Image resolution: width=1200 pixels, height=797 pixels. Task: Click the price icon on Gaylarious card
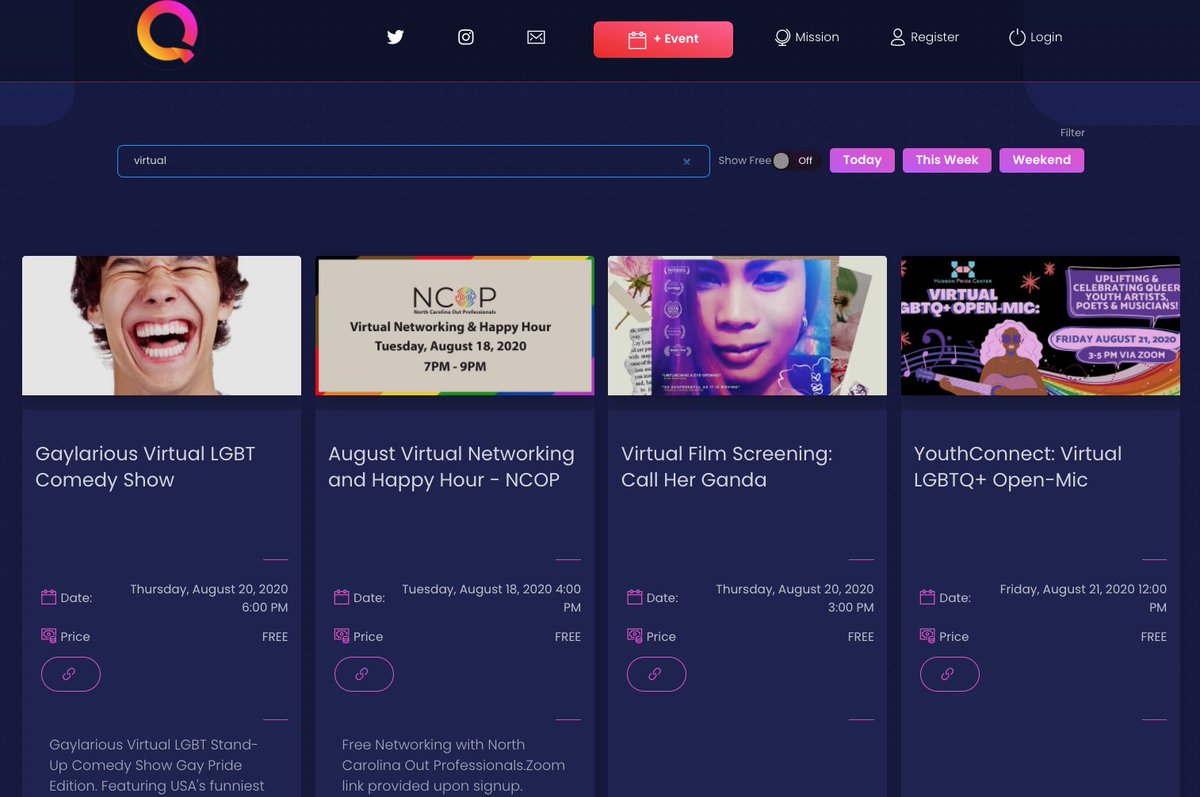(49, 636)
